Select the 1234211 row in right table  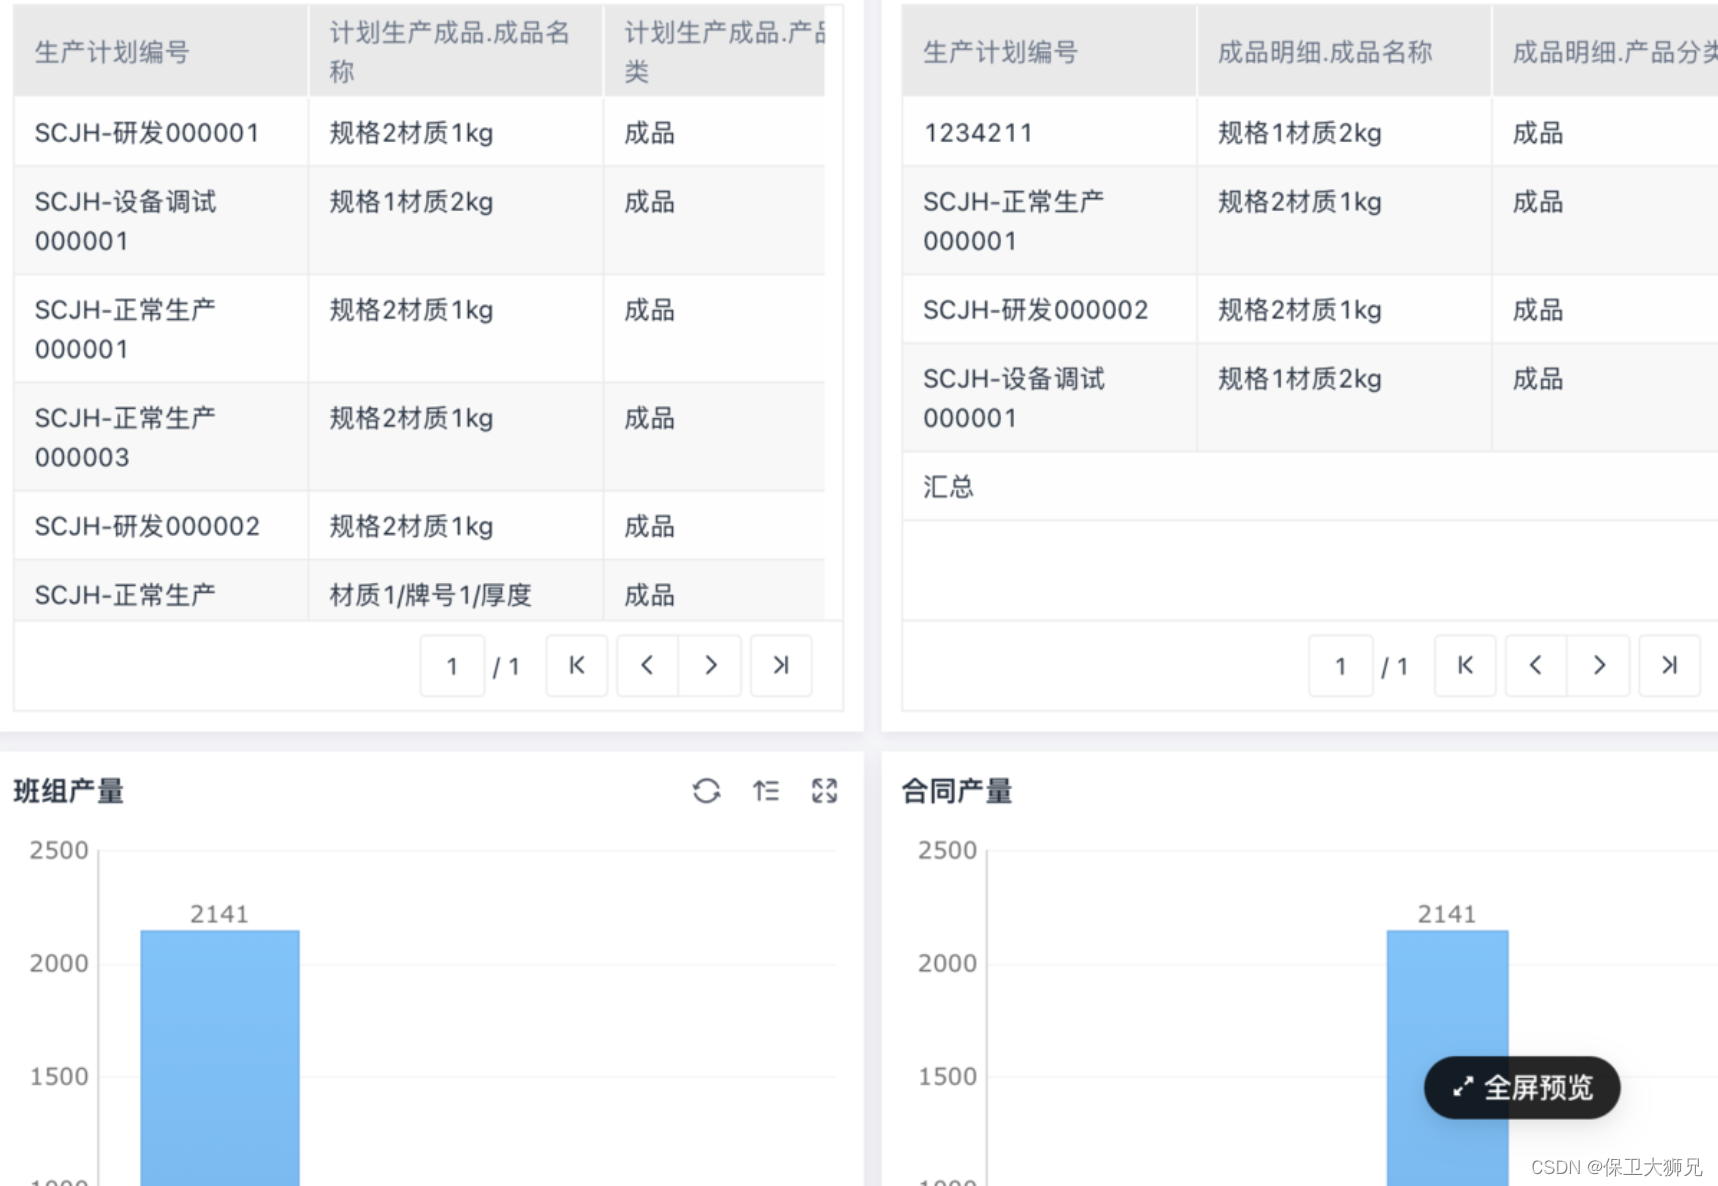point(977,131)
